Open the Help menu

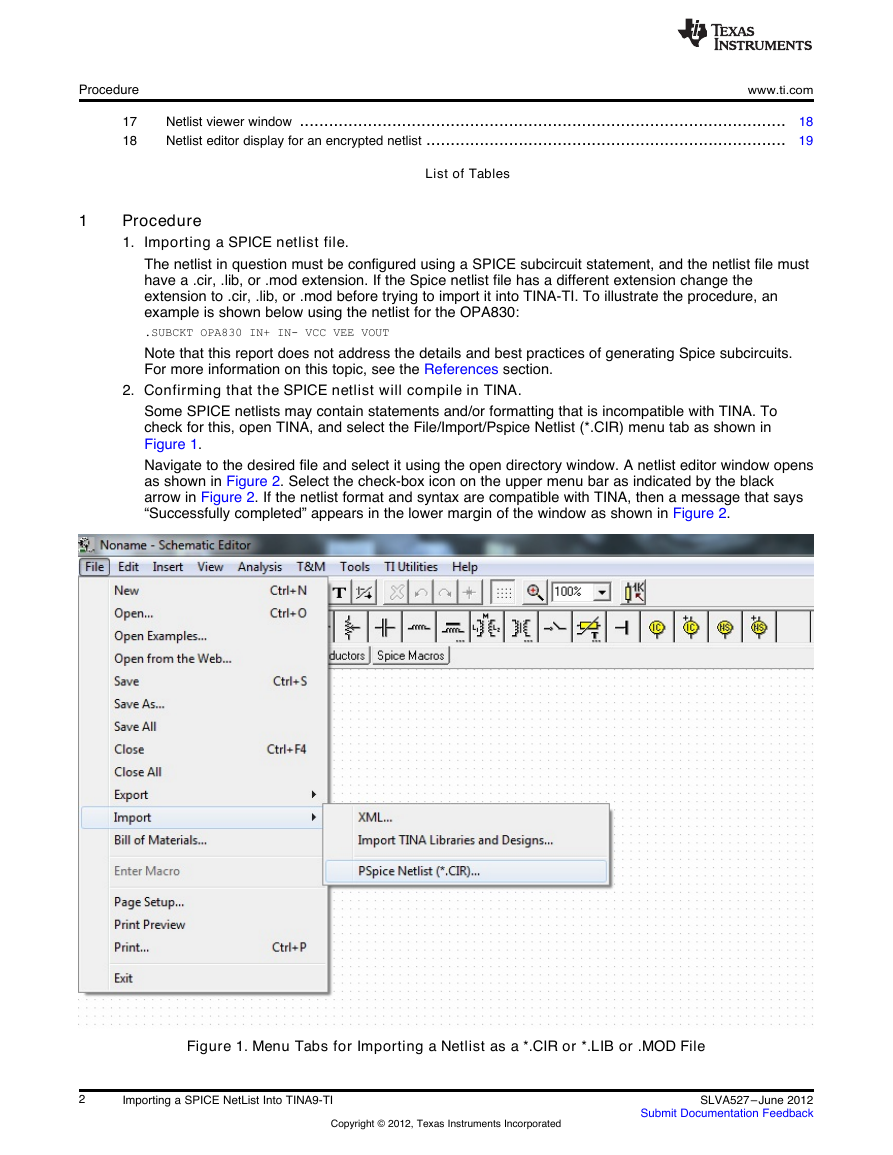(465, 567)
